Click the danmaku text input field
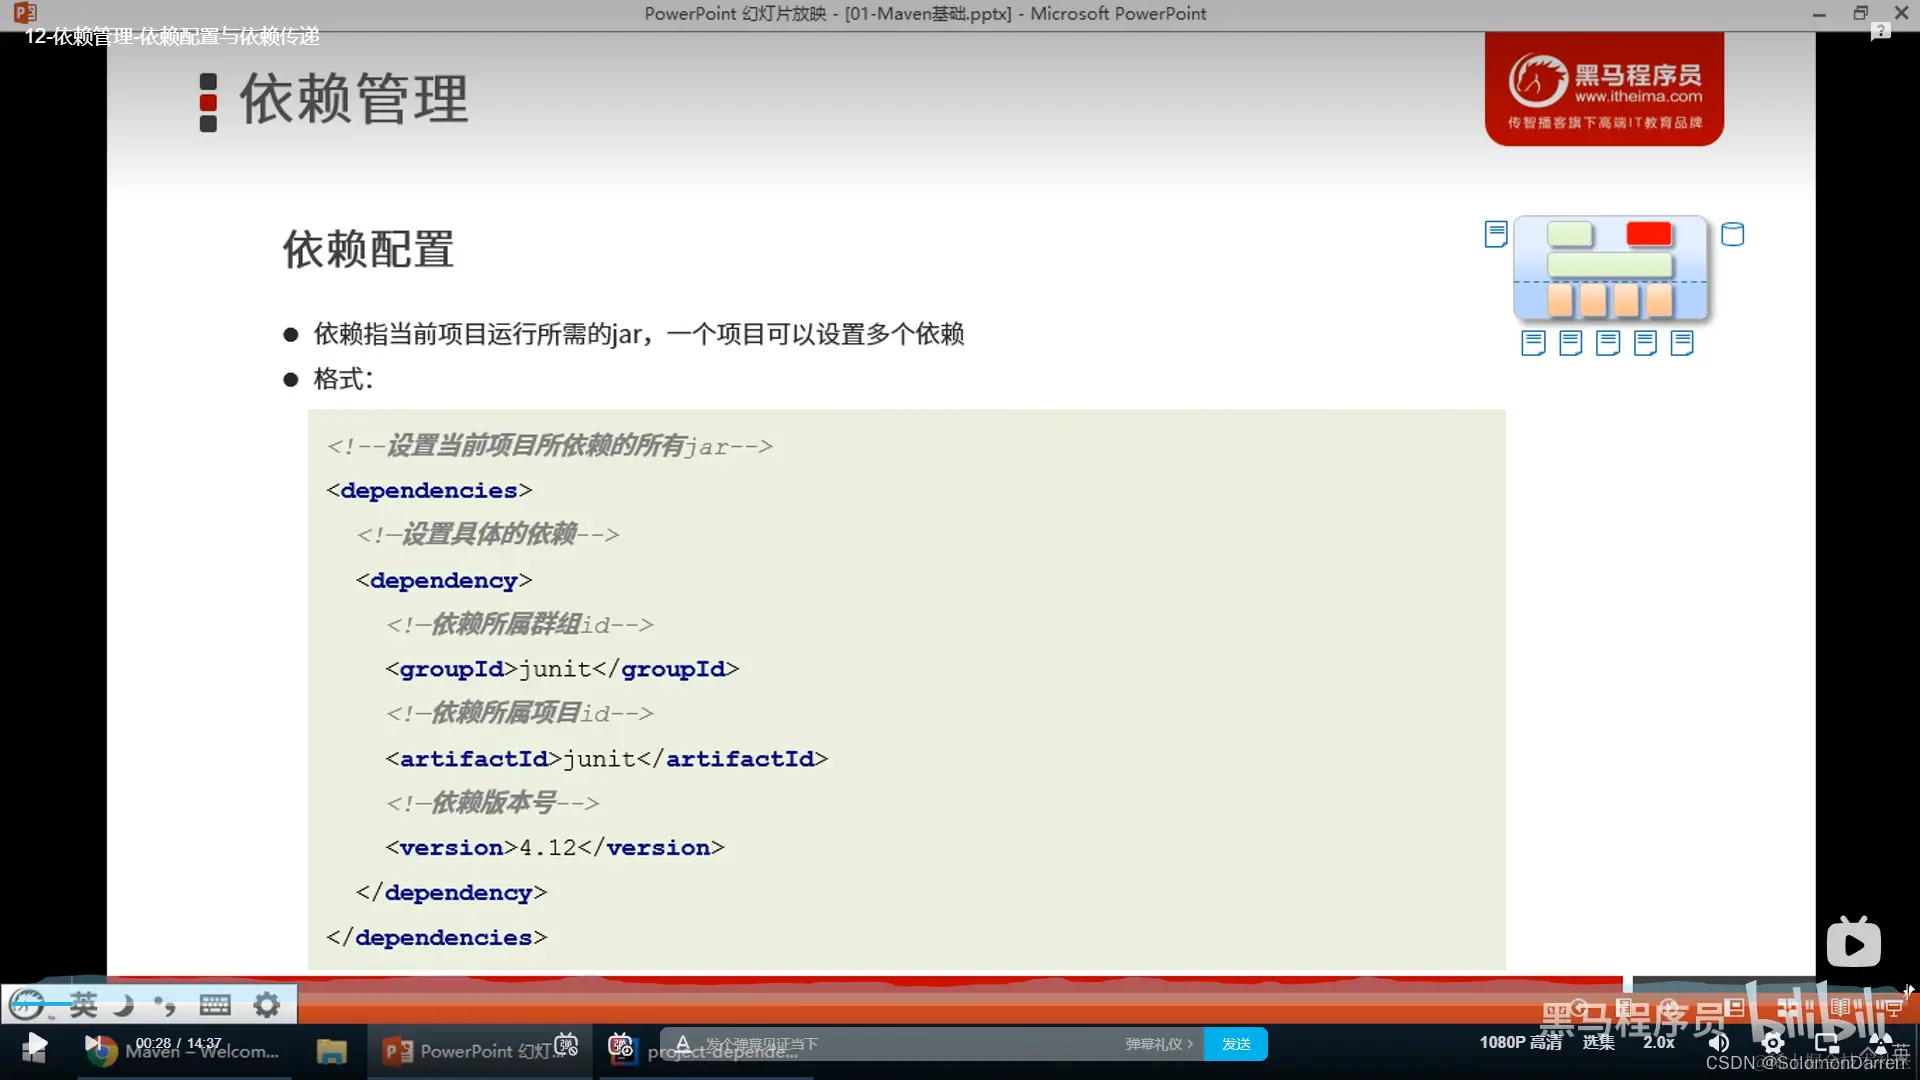1920x1080 pixels. click(x=900, y=1044)
